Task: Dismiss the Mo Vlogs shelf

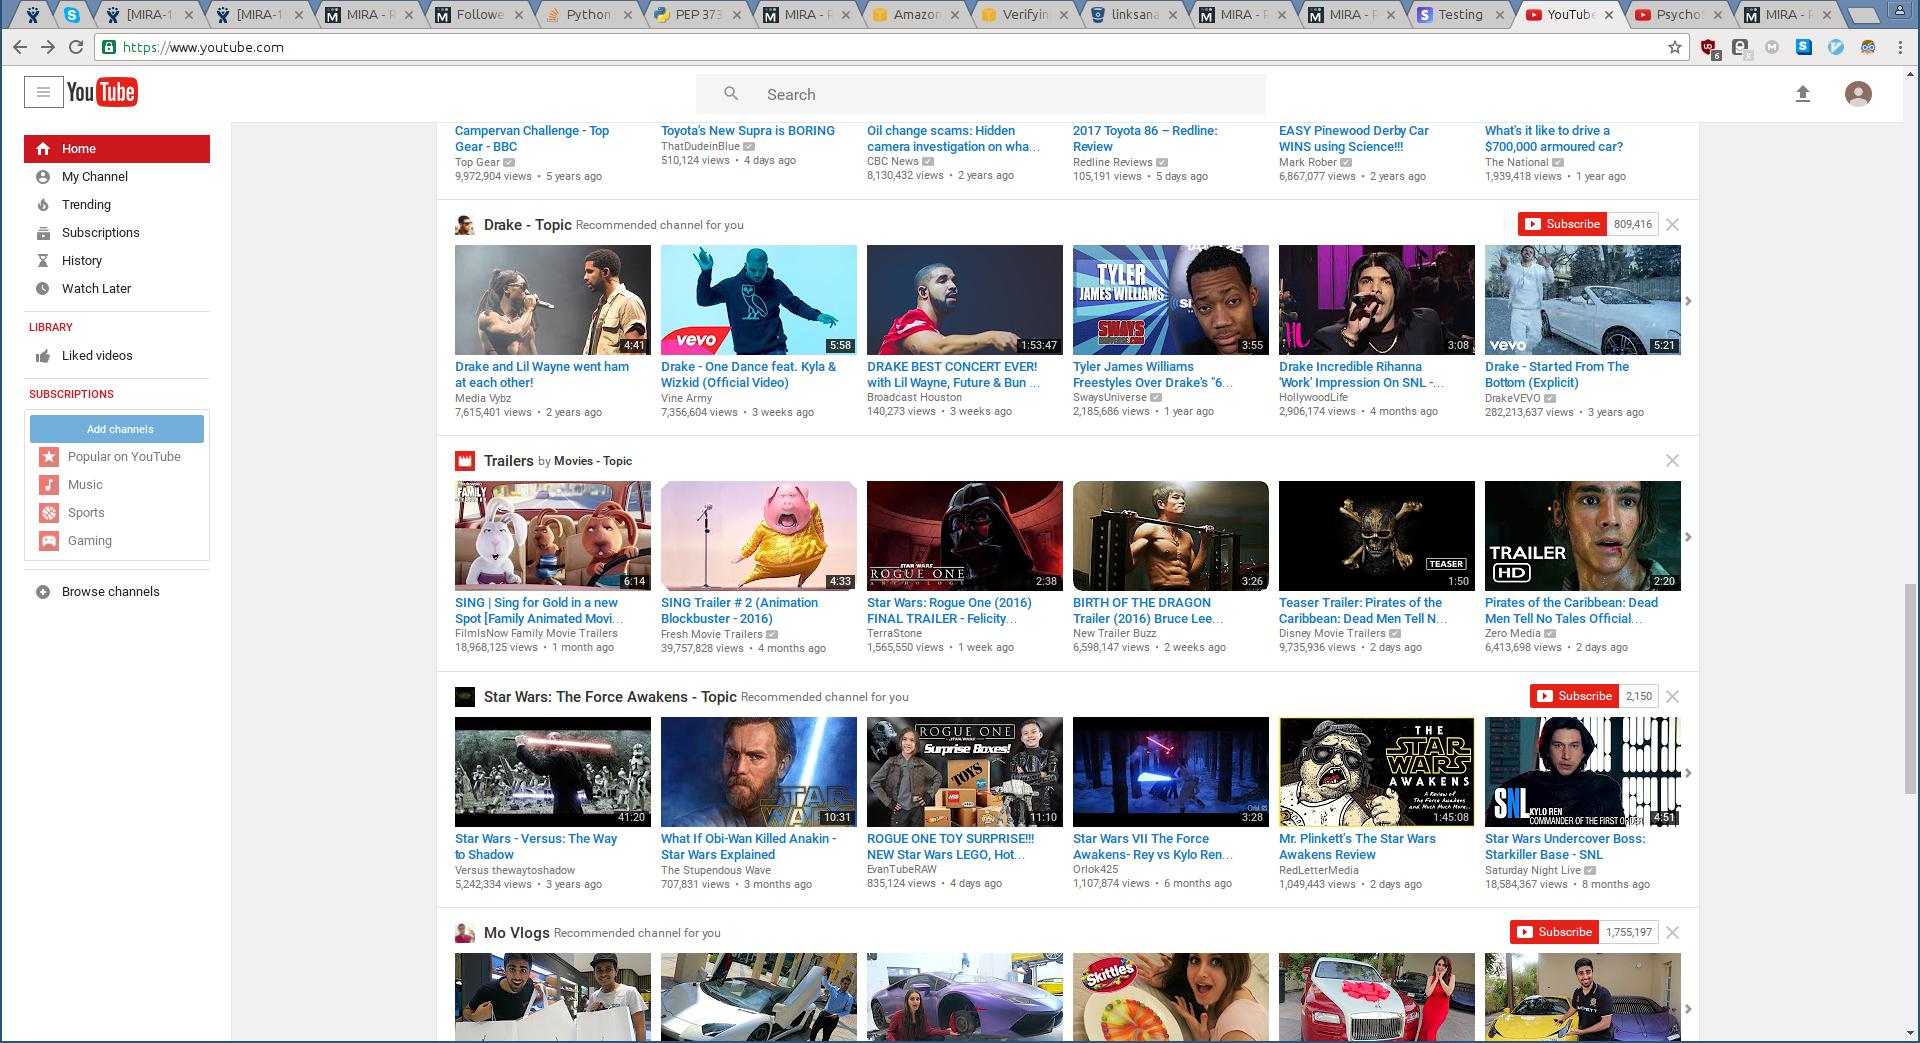Action: click(1672, 932)
